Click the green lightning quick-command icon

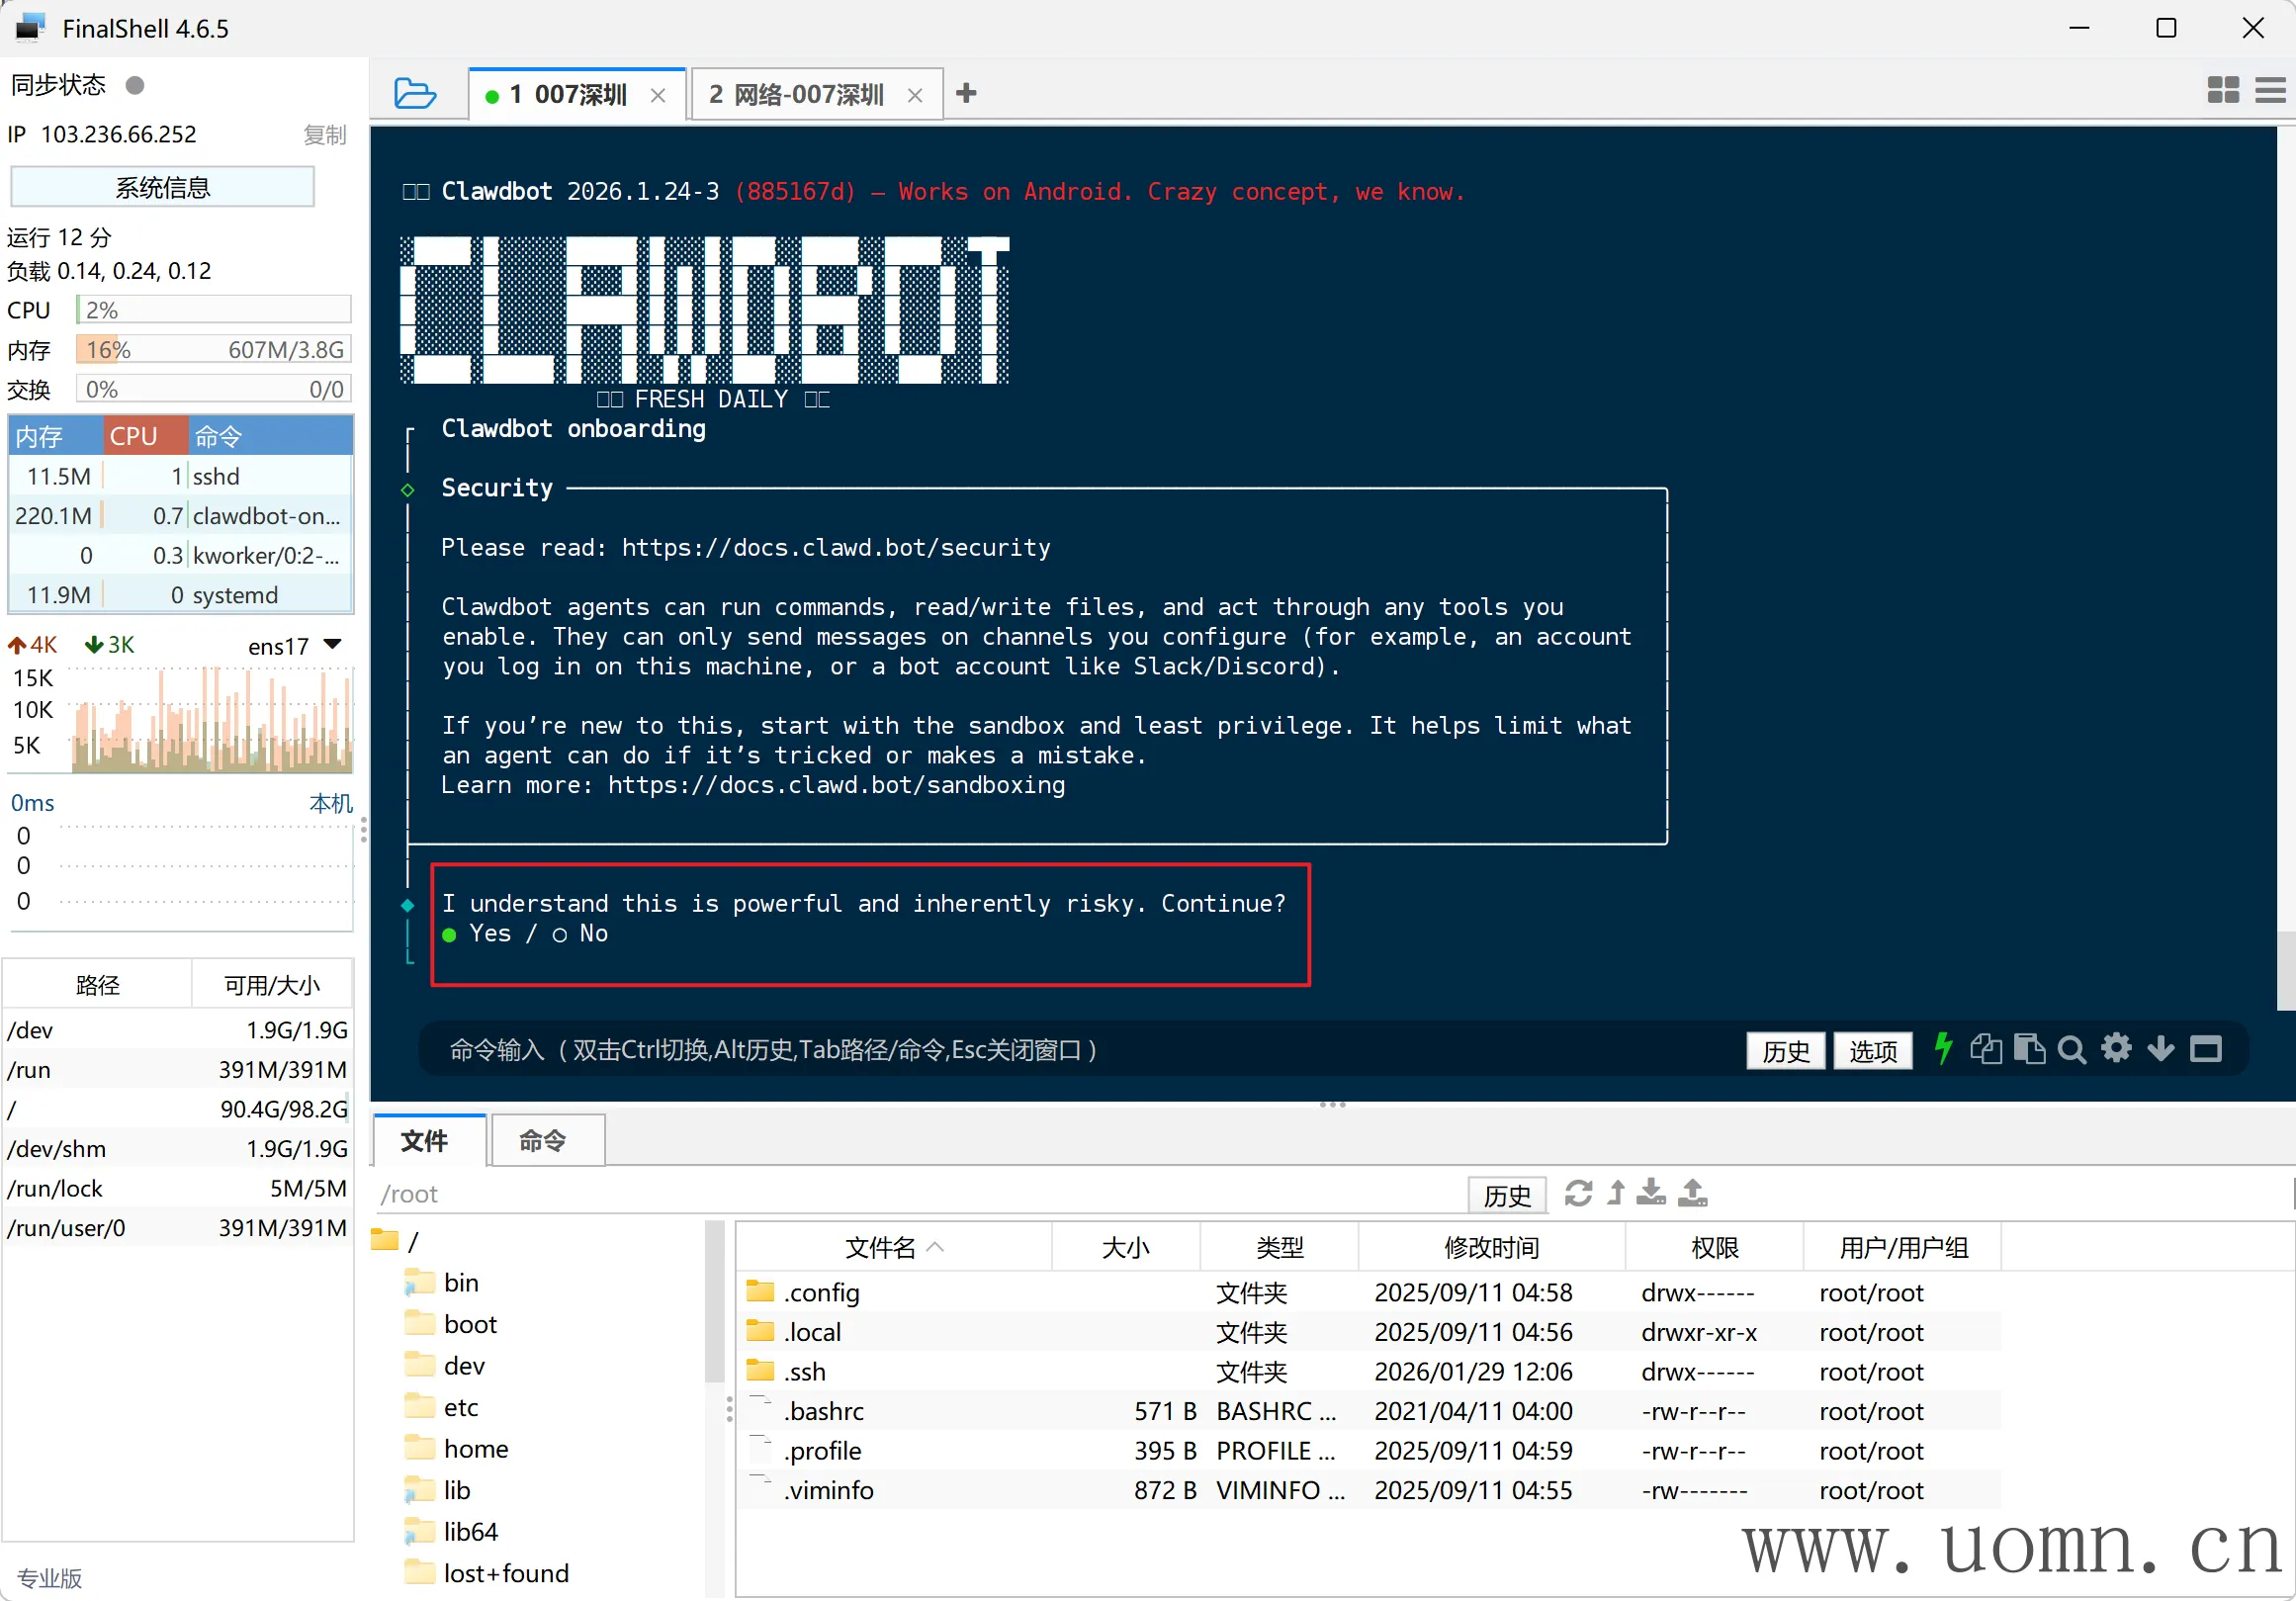pyautogui.click(x=1942, y=1049)
